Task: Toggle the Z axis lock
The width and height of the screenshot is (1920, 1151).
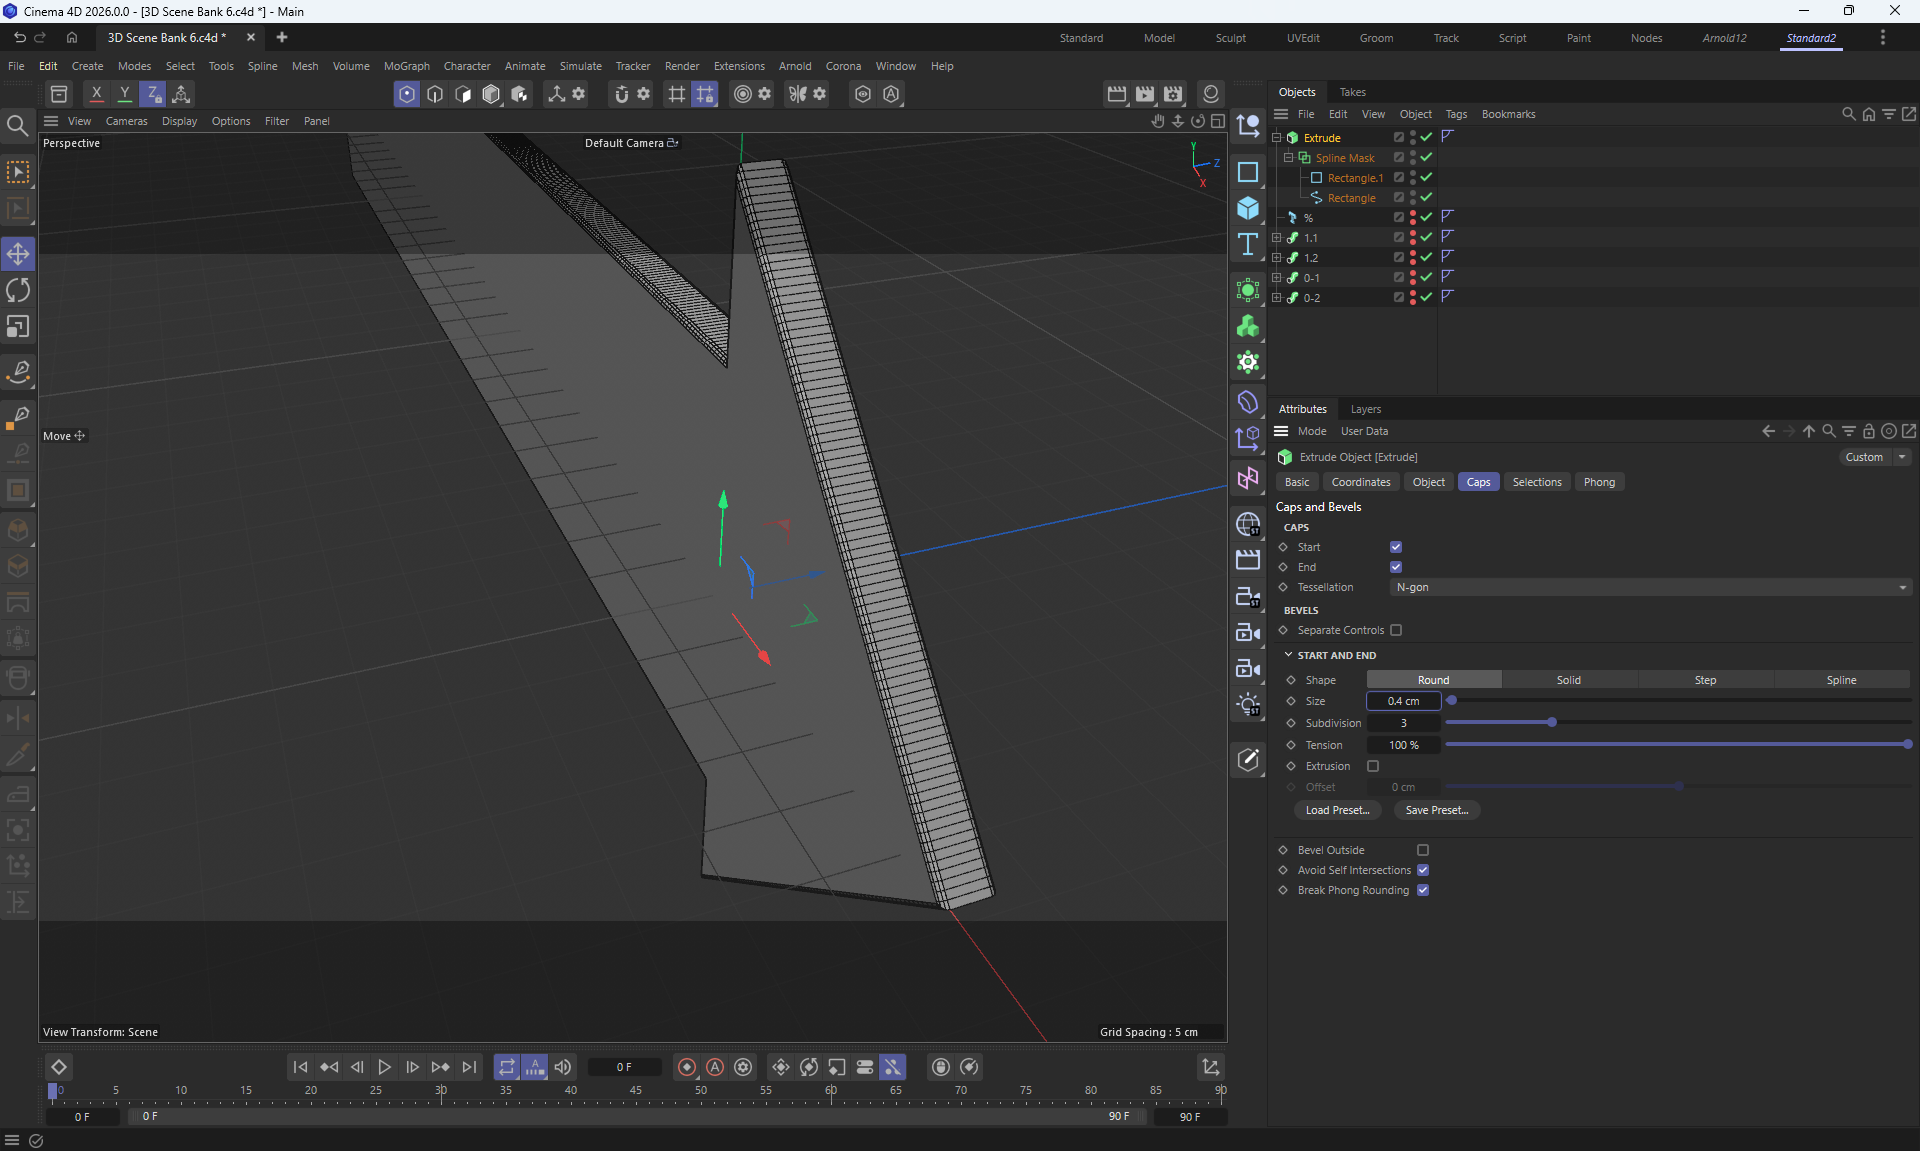Action: point(152,94)
